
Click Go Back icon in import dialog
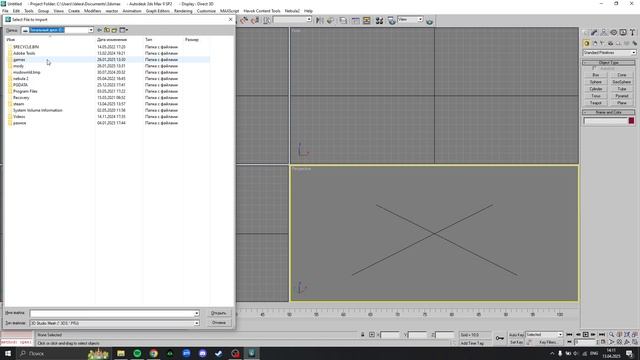(99, 30)
